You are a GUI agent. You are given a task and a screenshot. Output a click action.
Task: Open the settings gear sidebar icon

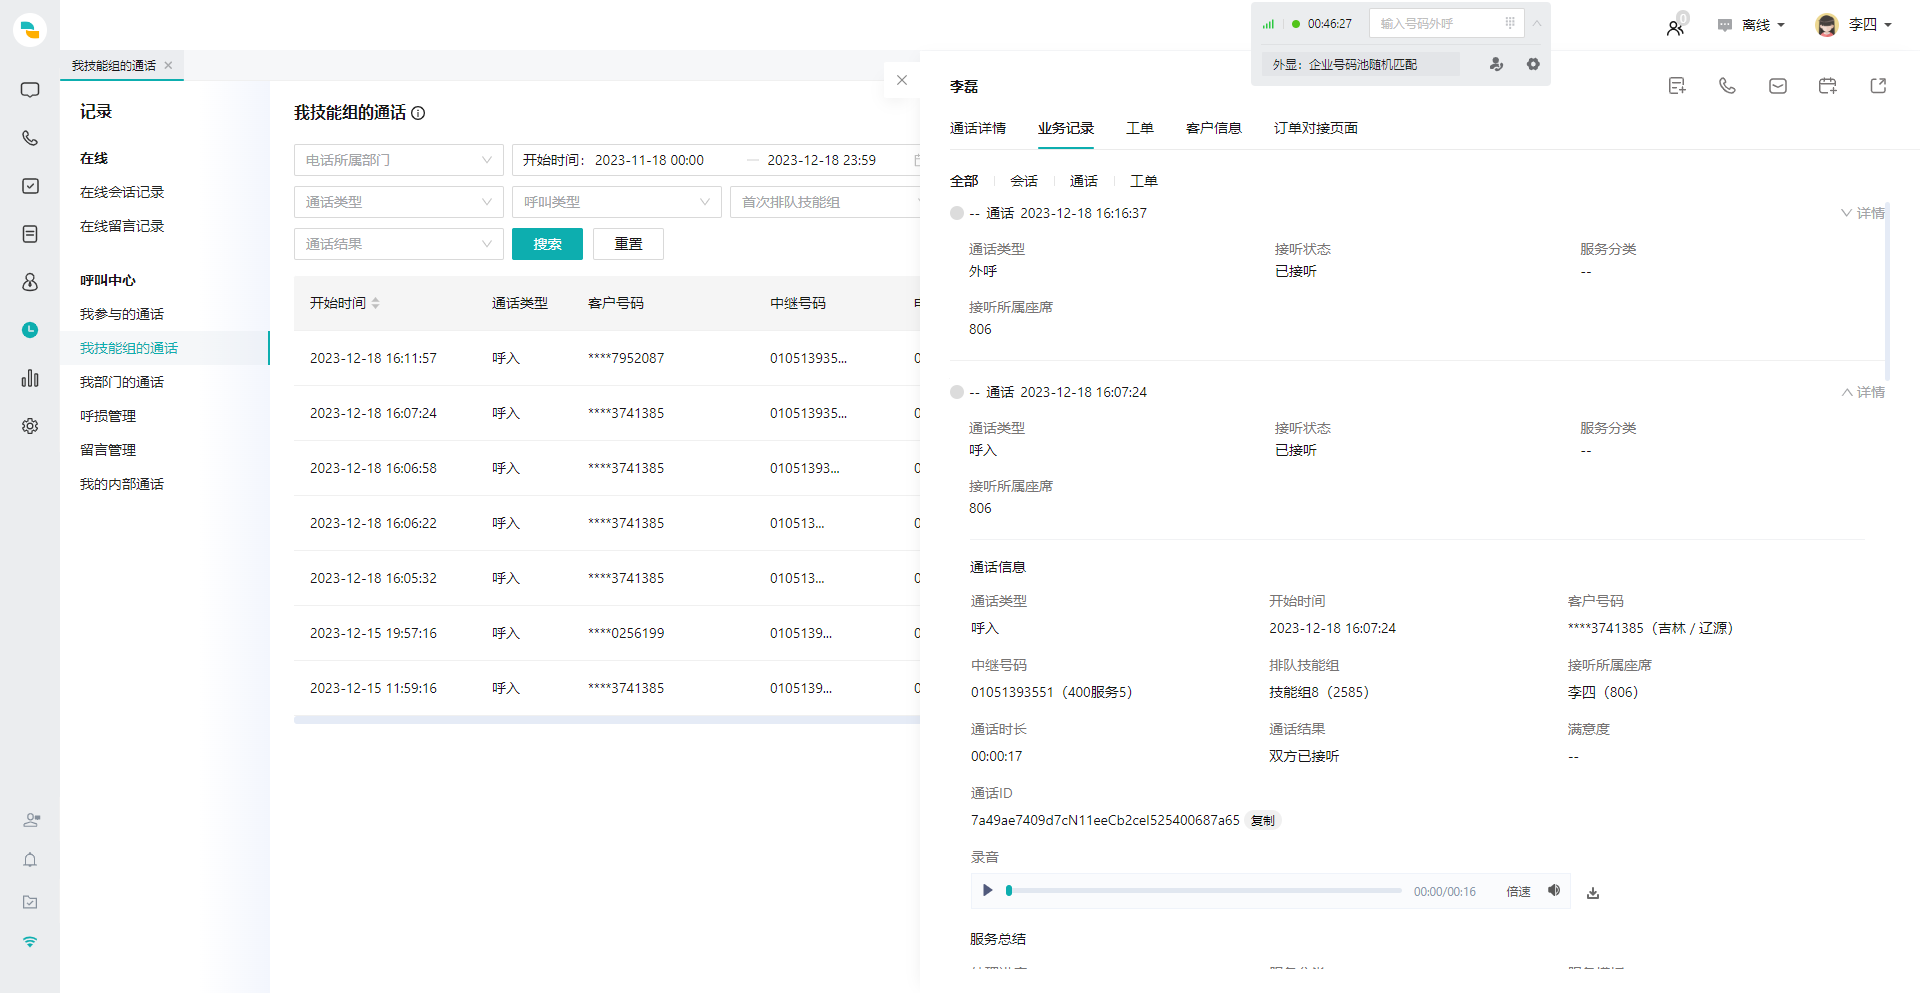[30, 426]
